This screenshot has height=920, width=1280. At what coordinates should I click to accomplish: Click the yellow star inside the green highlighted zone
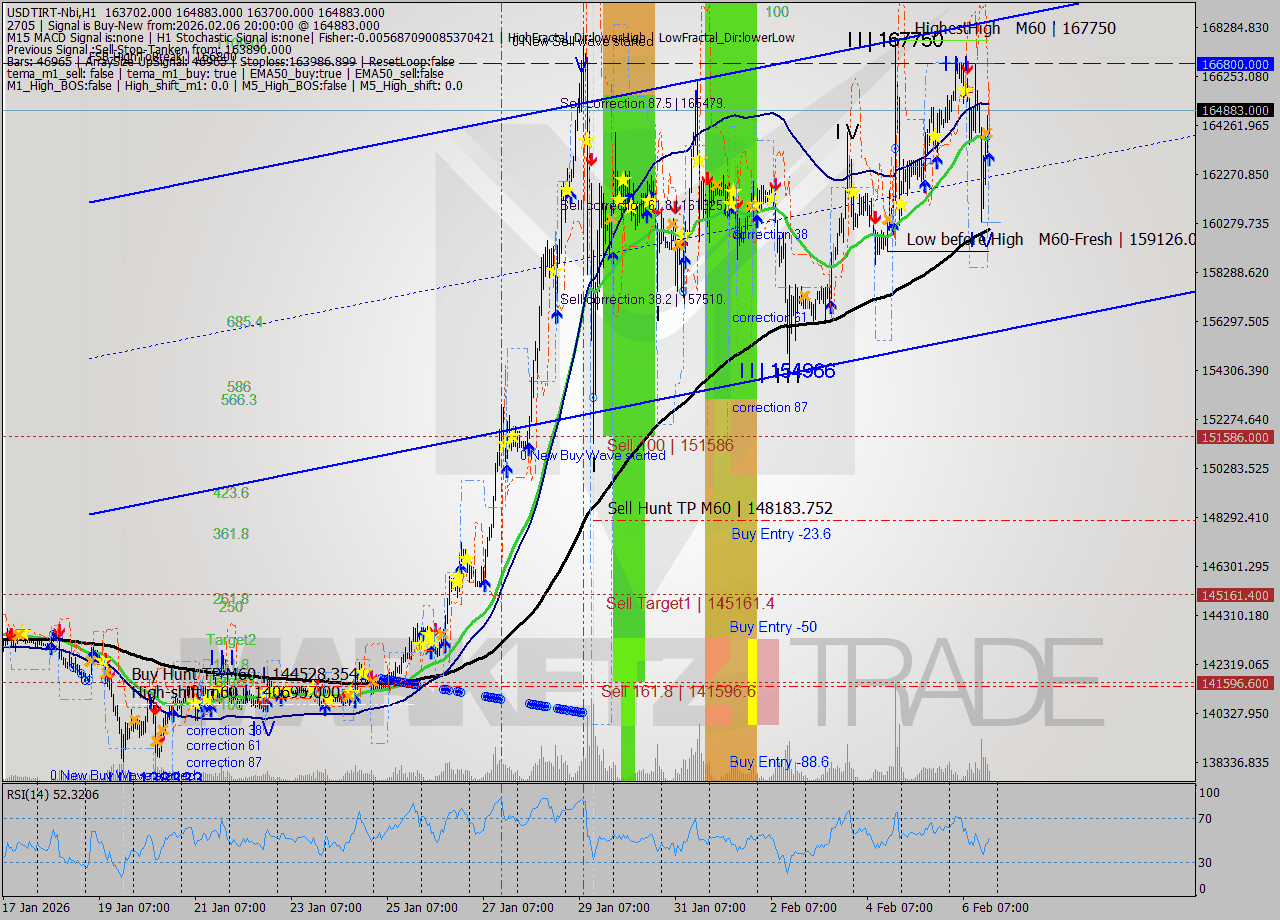click(623, 179)
